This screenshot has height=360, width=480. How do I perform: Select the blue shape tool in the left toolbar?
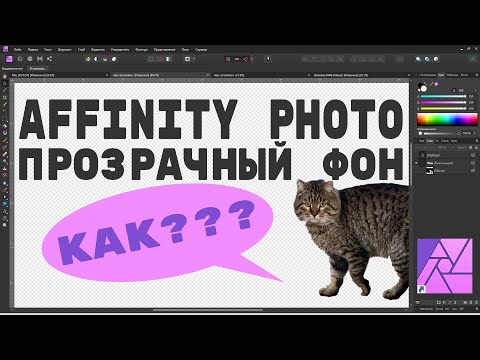tap(5, 204)
